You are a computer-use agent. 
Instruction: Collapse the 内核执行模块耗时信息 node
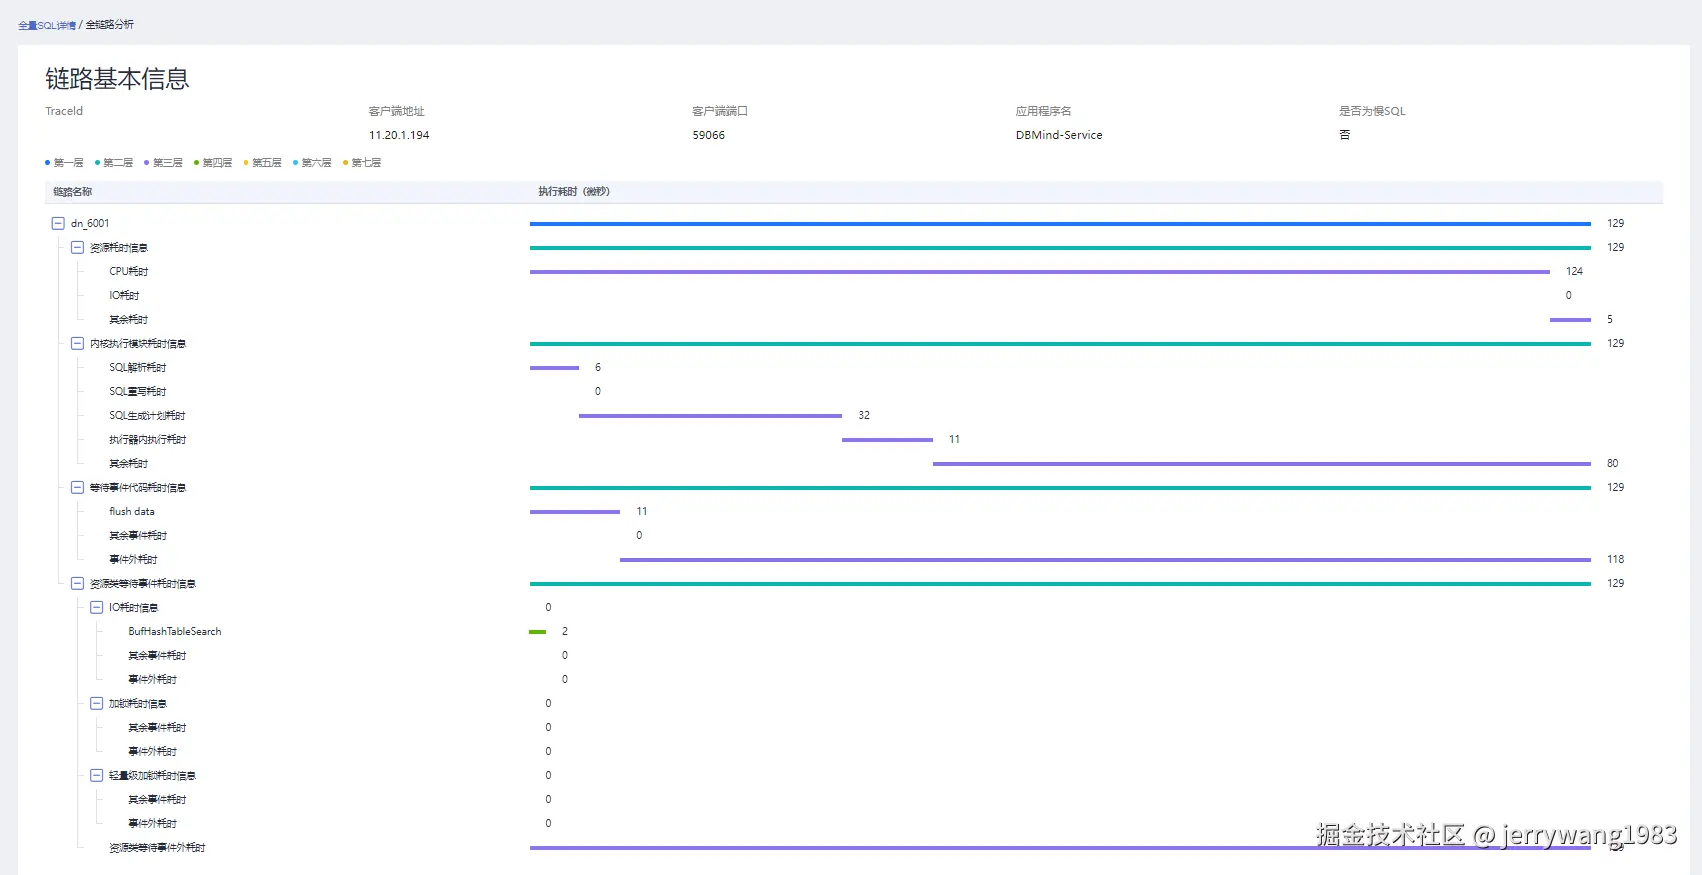[77, 344]
